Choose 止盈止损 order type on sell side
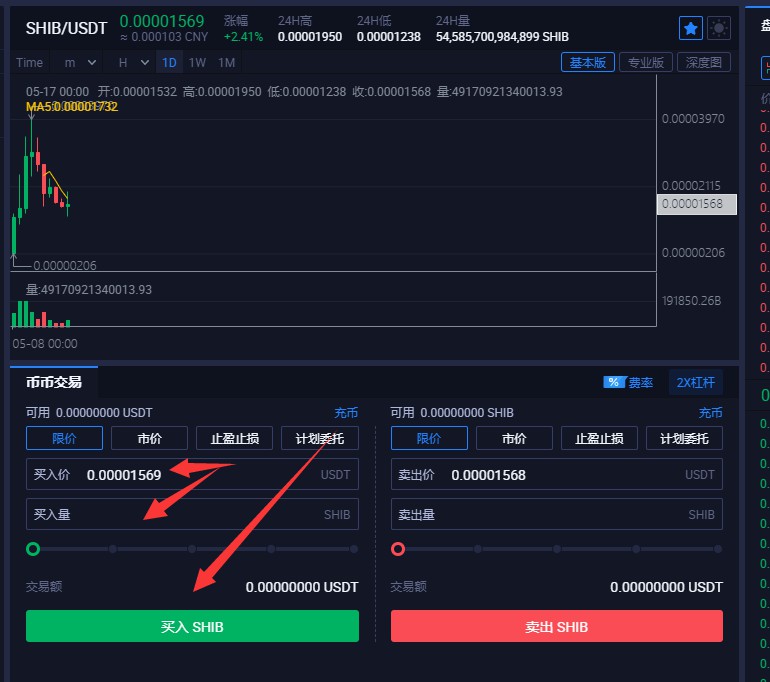The image size is (770, 682). pyautogui.click(x=599, y=438)
